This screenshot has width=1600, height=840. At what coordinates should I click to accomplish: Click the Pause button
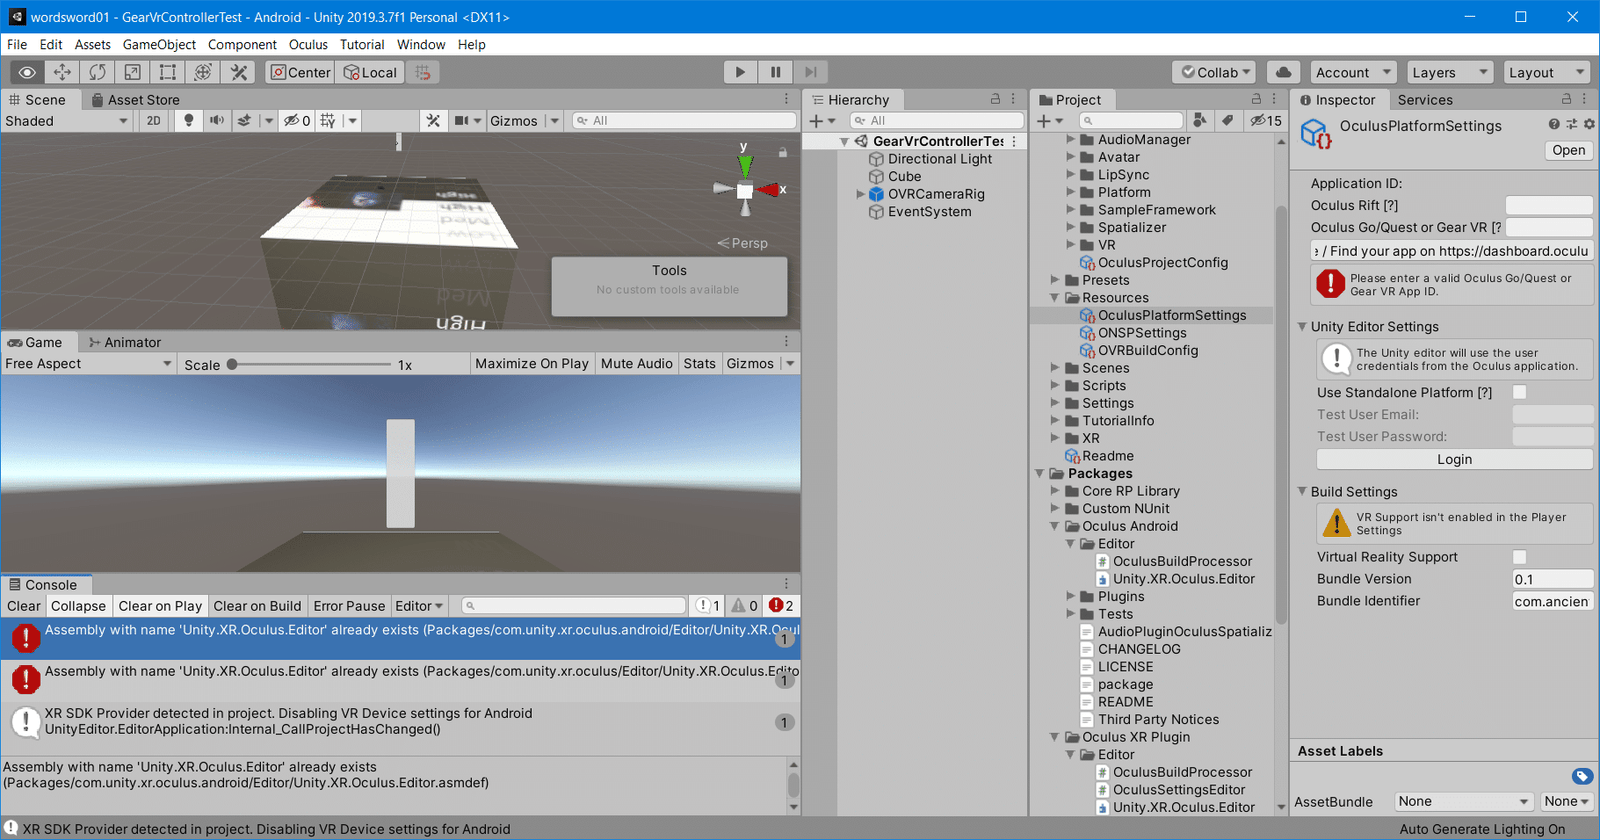[775, 72]
